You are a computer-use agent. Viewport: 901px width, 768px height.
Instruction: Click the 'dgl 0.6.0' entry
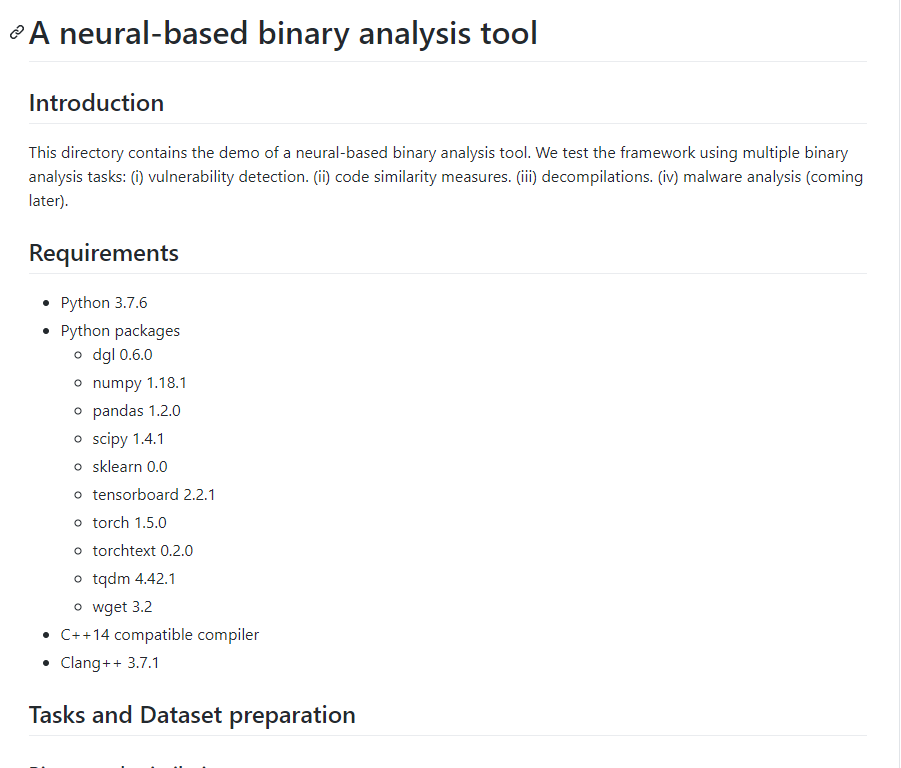click(x=122, y=354)
